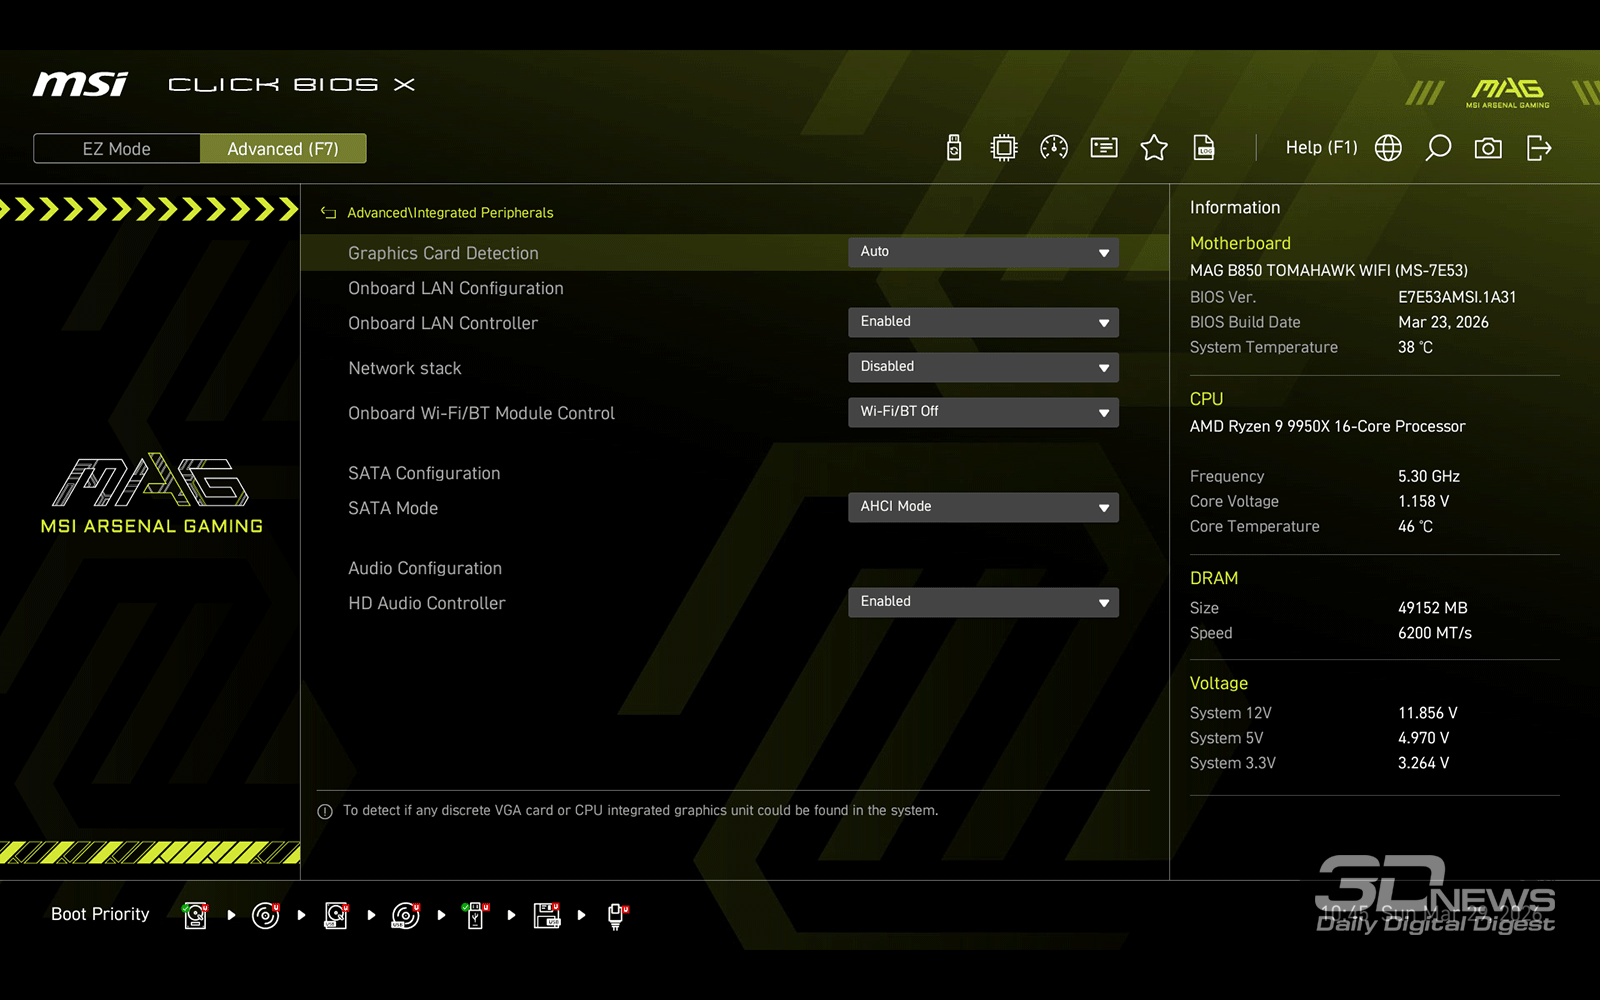Open the Onboard LAN Controller dropdown

[983, 322]
